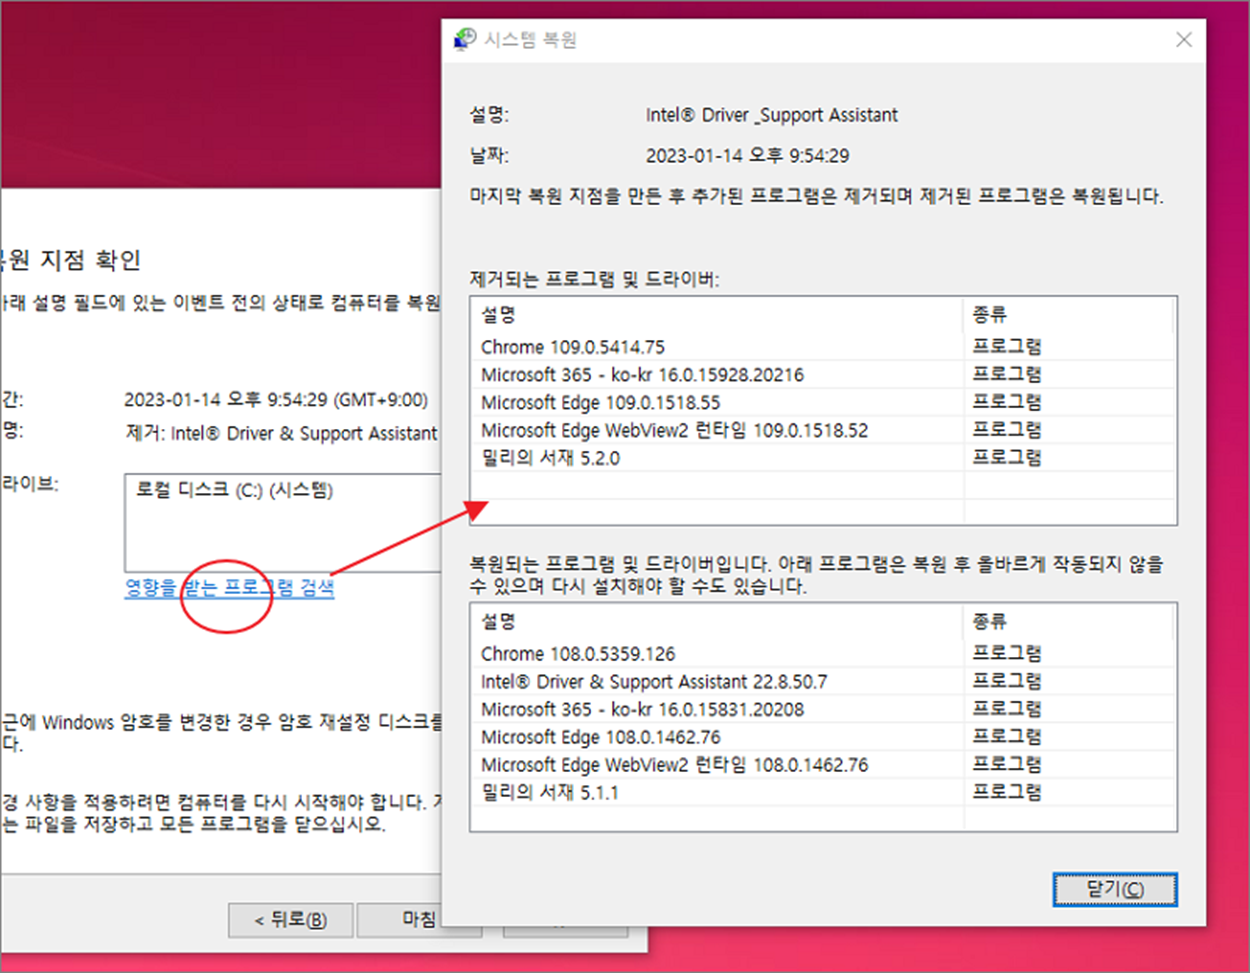Open the 영향을 받는 프로그램 검색 link
Viewport: 1250px width, 973px height.
(229, 588)
